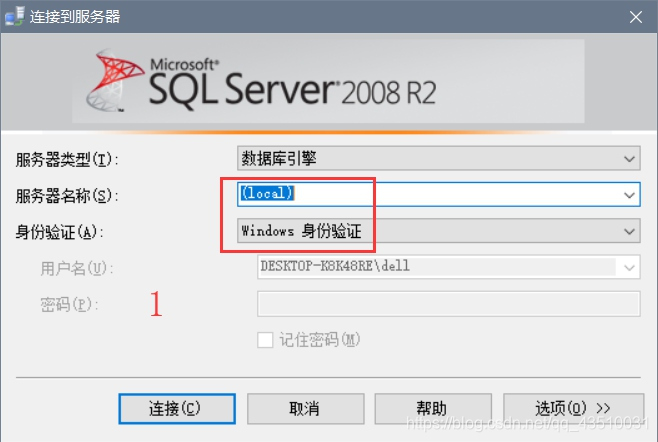Close the 连接到服务器 dialog
658x442 pixels.
click(x=635, y=17)
